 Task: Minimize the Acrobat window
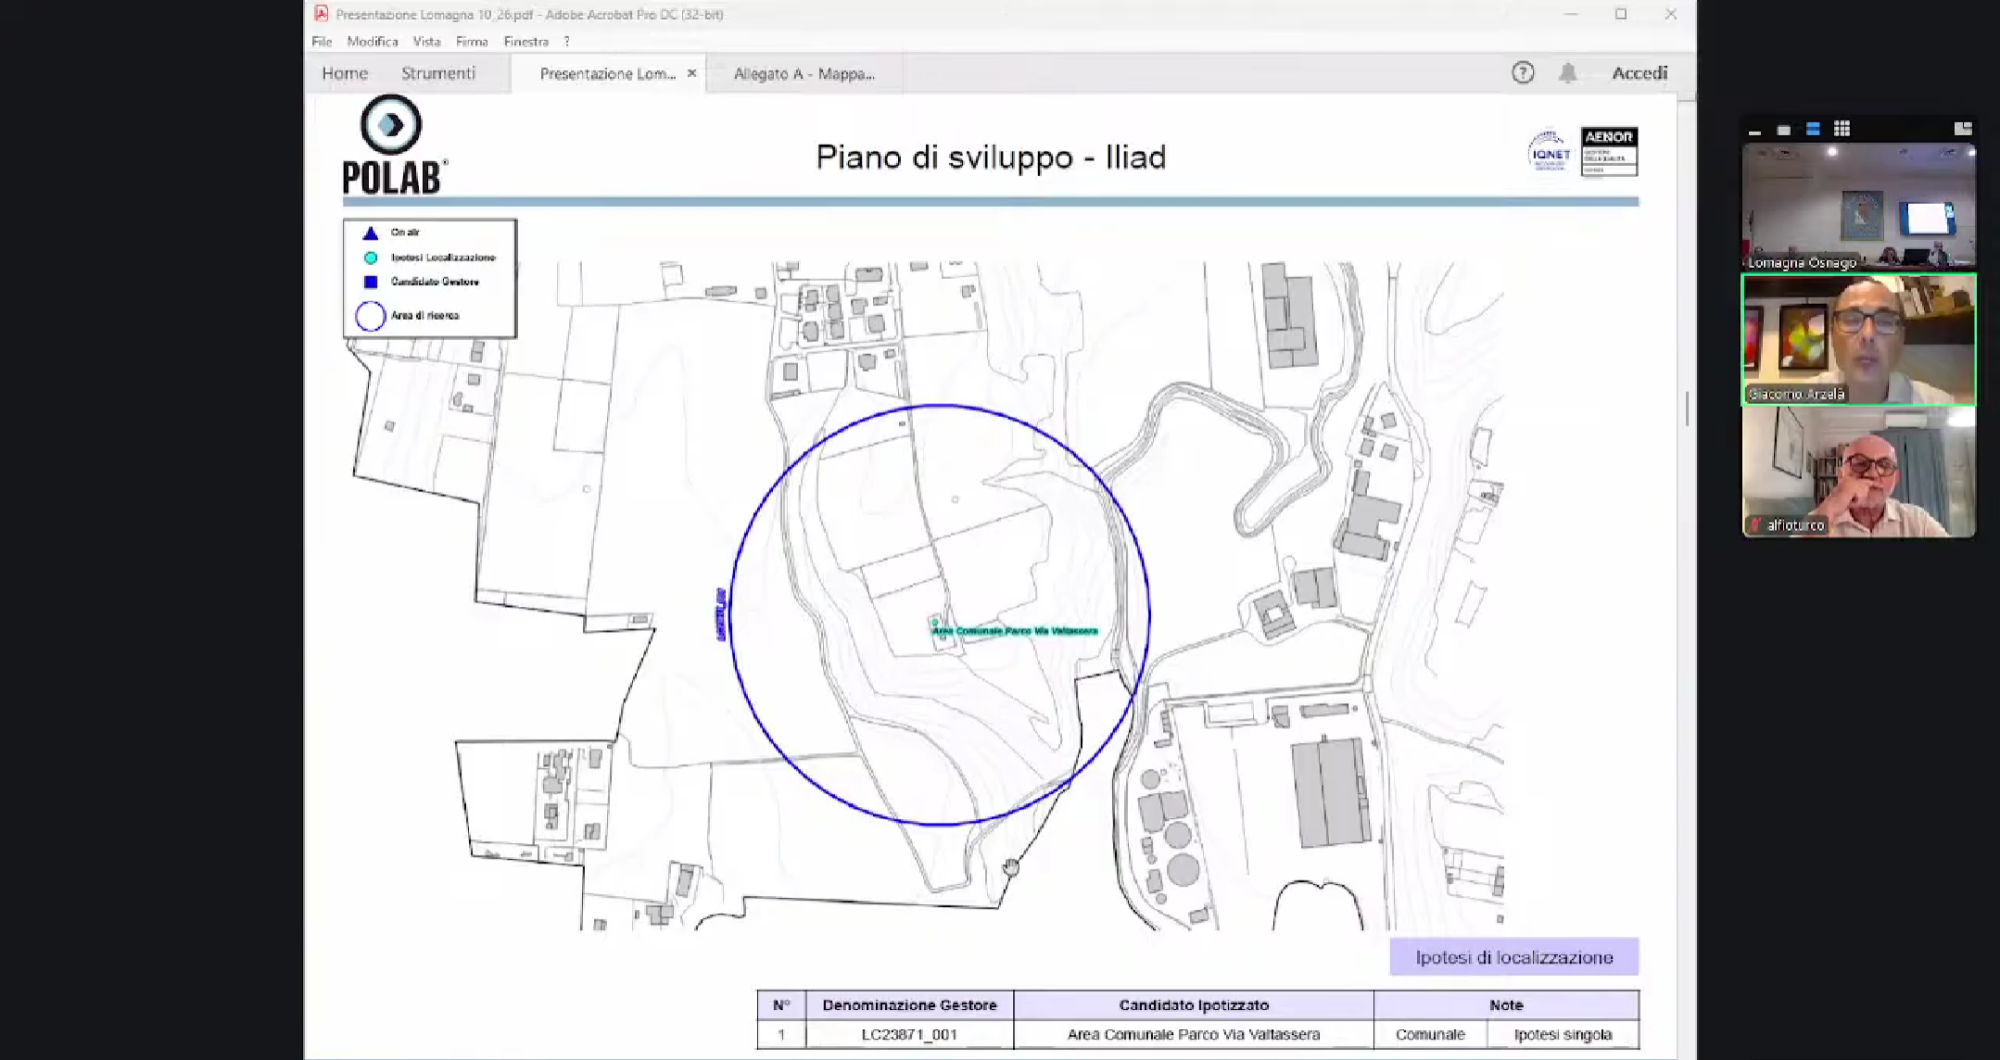(1571, 14)
